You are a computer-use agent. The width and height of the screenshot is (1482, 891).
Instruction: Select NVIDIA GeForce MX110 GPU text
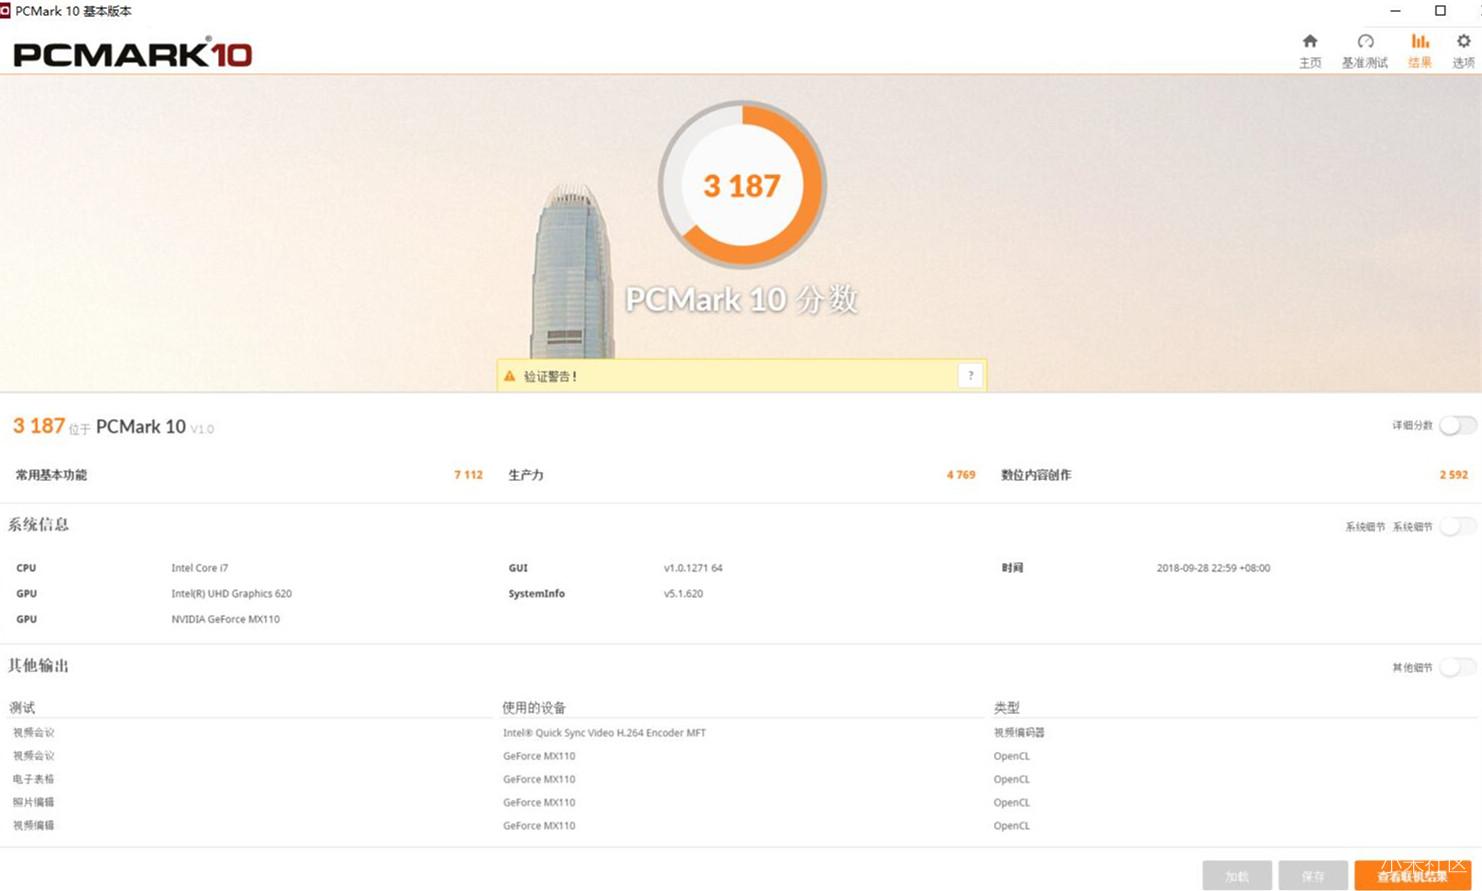tap(225, 619)
